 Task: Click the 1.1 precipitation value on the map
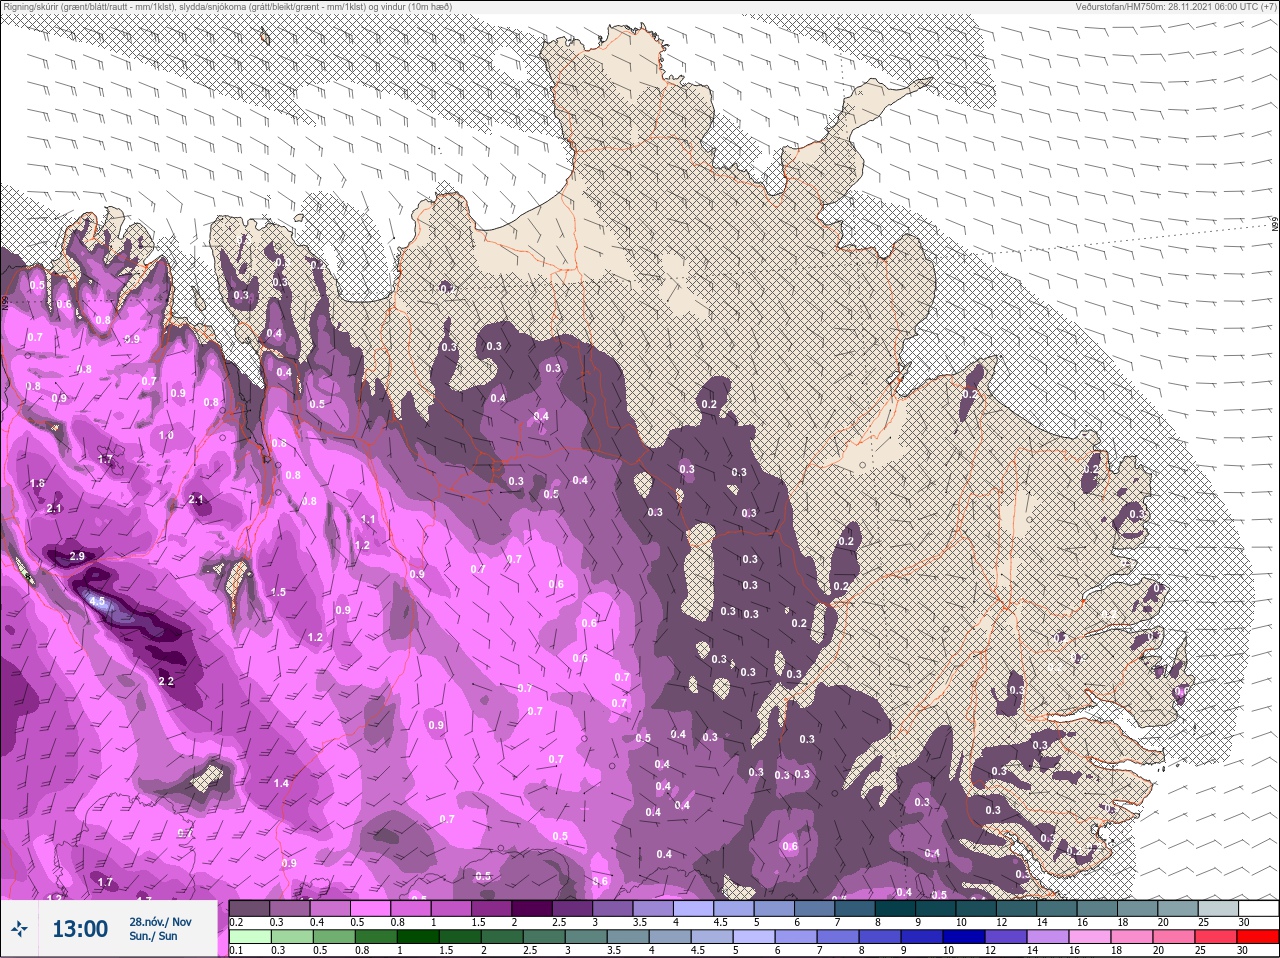[368, 520]
